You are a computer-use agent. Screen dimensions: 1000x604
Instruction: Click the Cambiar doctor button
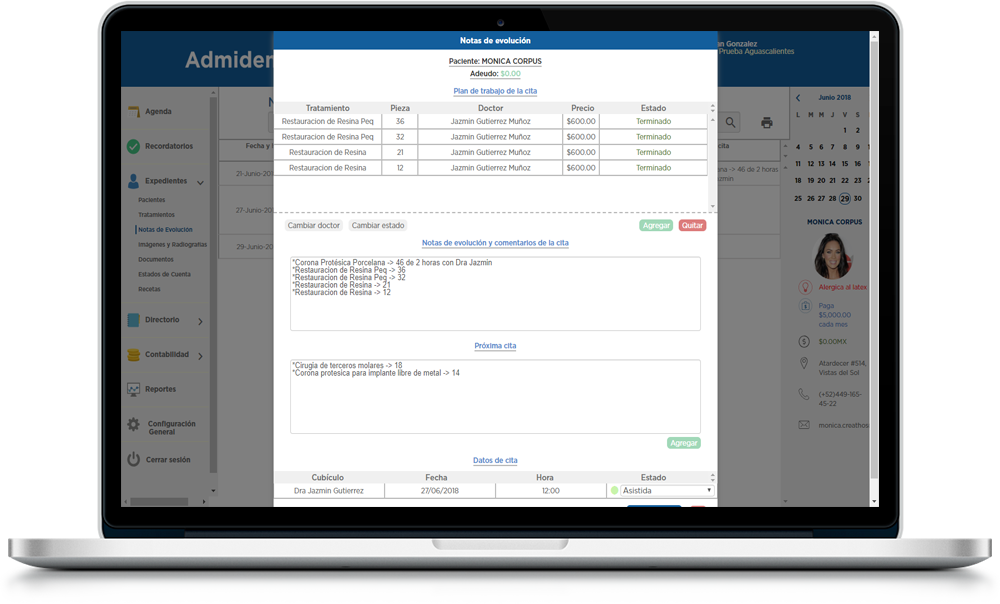click(x=313, y=226)
